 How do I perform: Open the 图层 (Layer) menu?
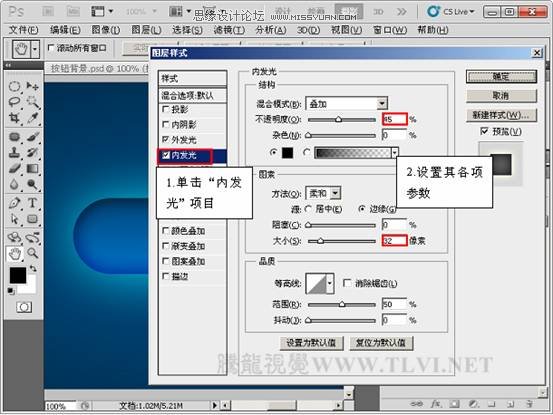coord(146,30)
